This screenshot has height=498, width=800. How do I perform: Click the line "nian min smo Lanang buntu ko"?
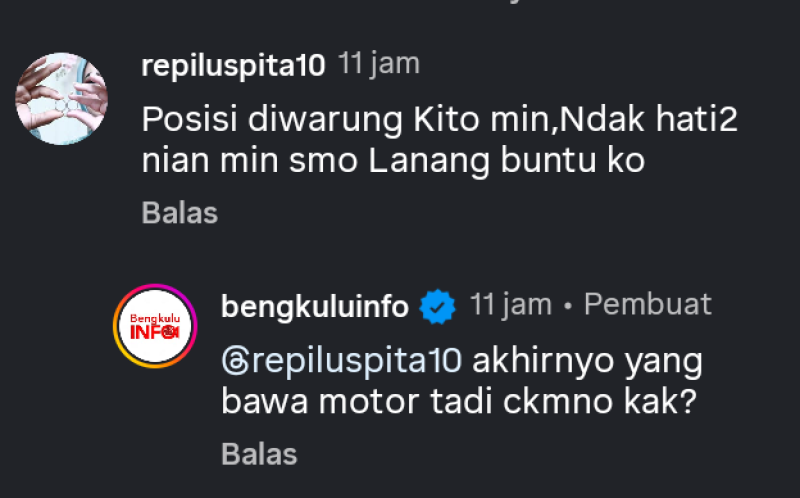[393, 160]
